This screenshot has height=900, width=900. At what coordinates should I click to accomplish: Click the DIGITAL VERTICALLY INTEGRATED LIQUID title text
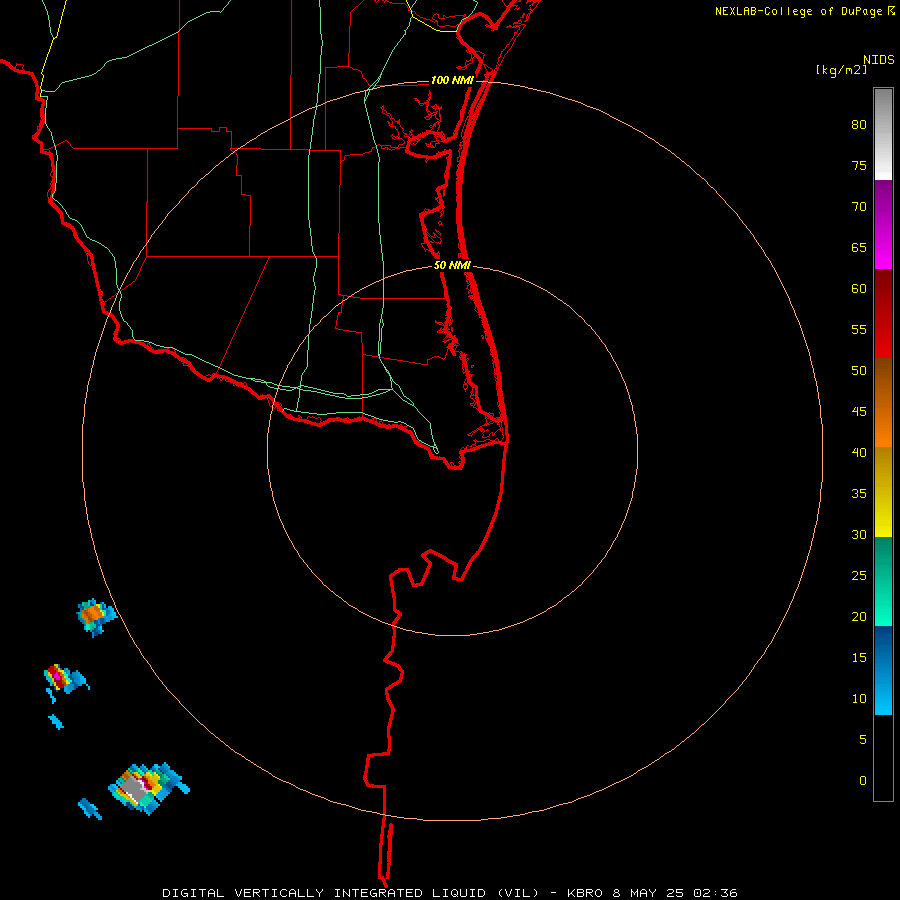350,893
